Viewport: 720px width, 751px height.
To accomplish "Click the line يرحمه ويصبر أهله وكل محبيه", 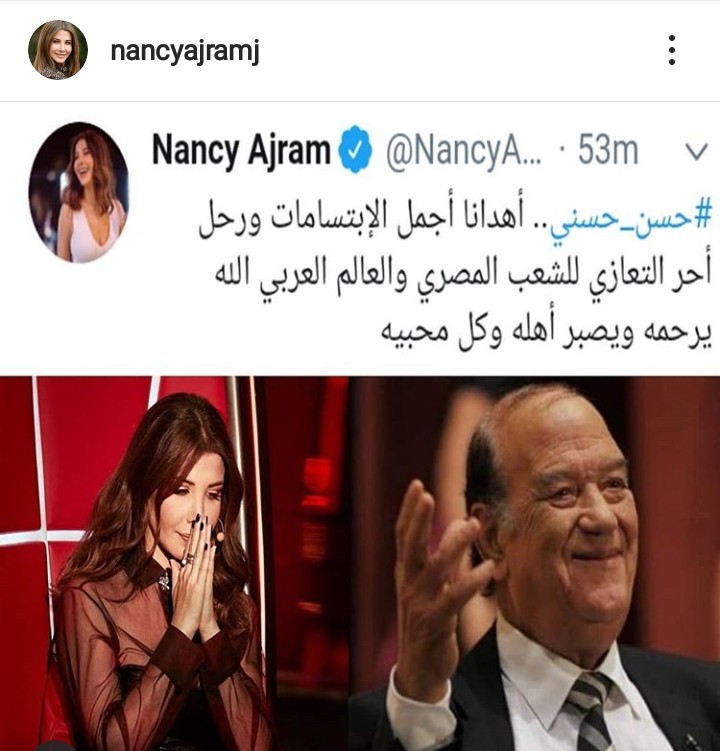I will pos(546,332).
